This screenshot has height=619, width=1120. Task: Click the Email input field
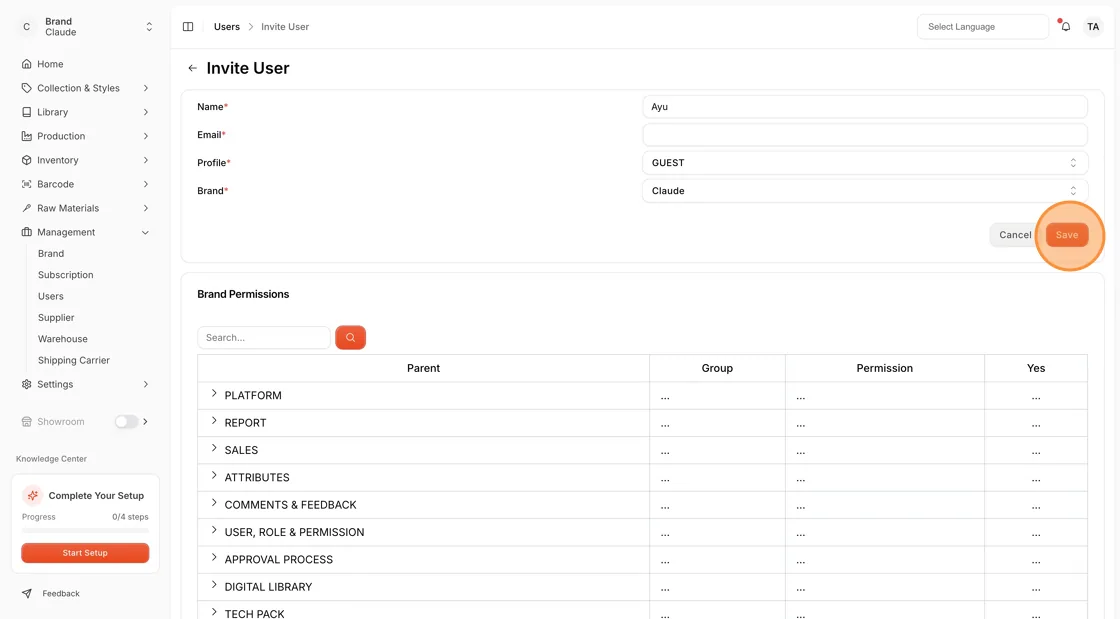pos(864,135)
